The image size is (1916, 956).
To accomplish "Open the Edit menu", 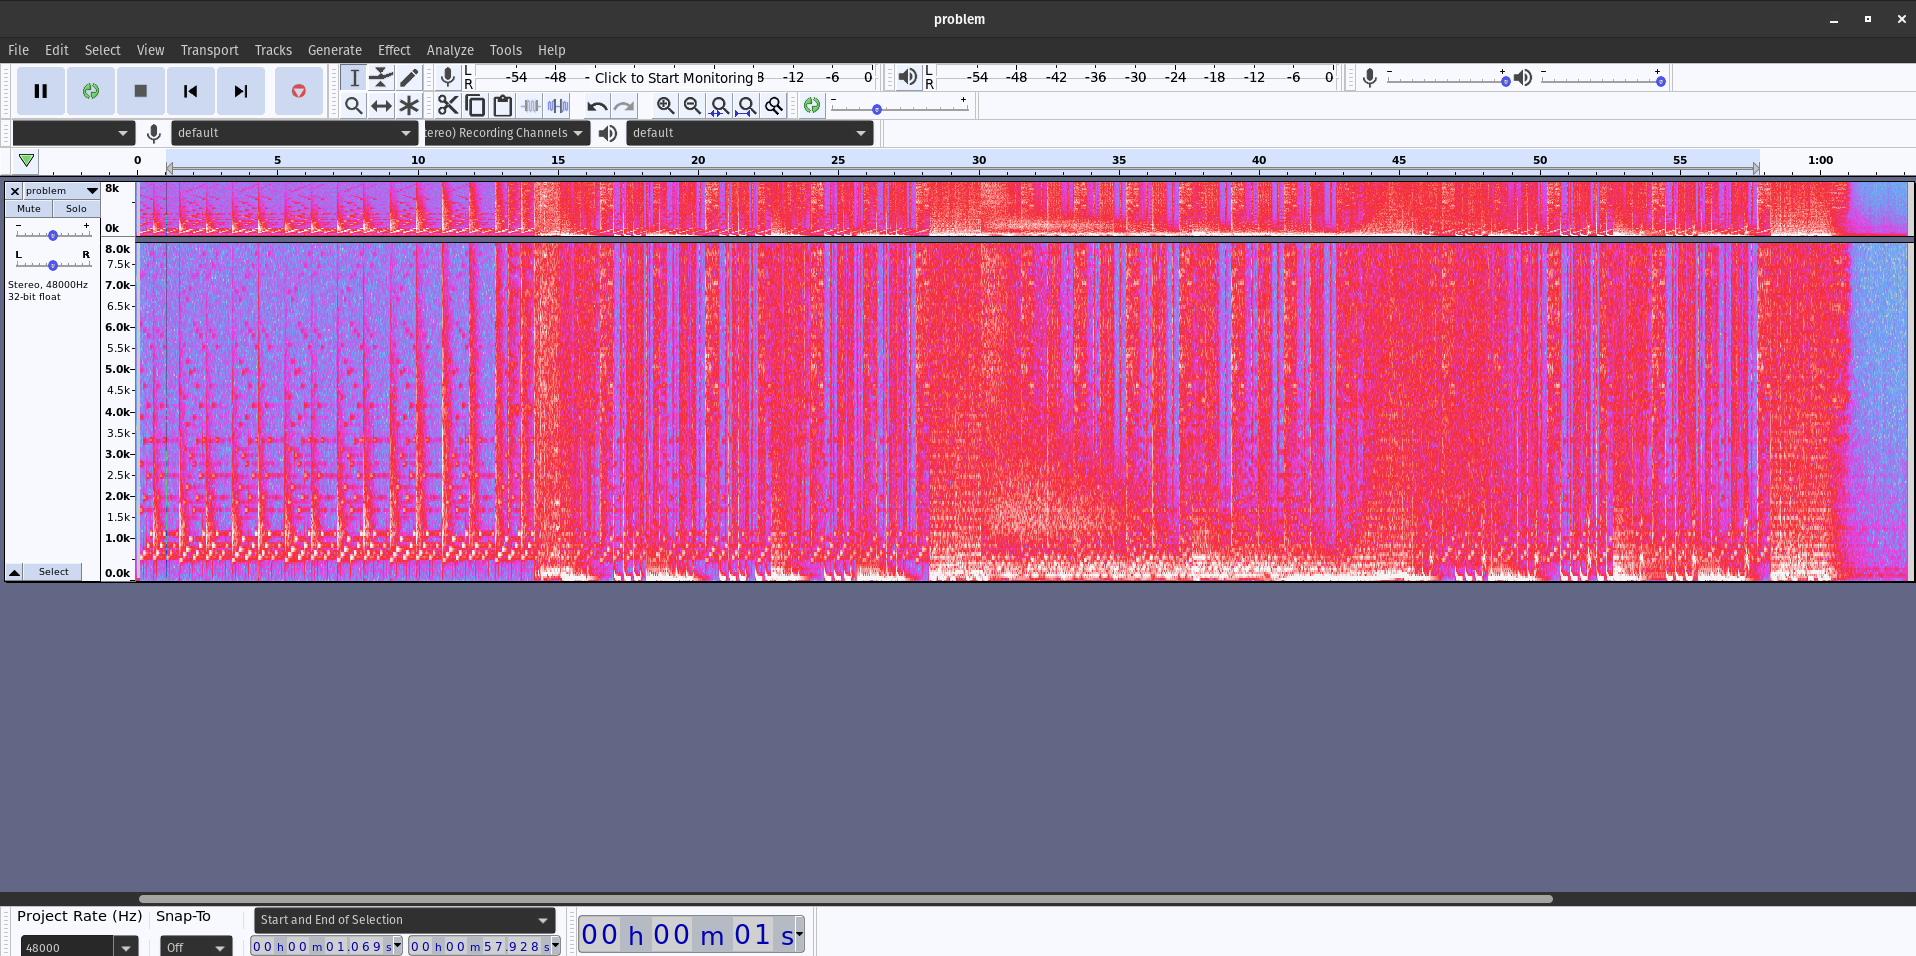I will click(57, 50).
